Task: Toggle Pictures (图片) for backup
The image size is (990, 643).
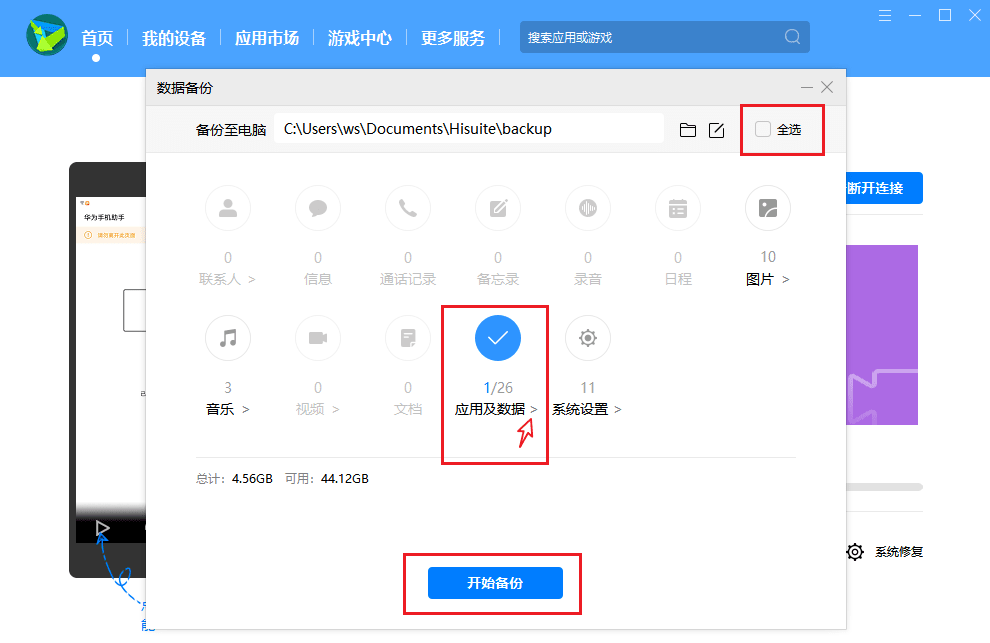Action: (767, 208)
